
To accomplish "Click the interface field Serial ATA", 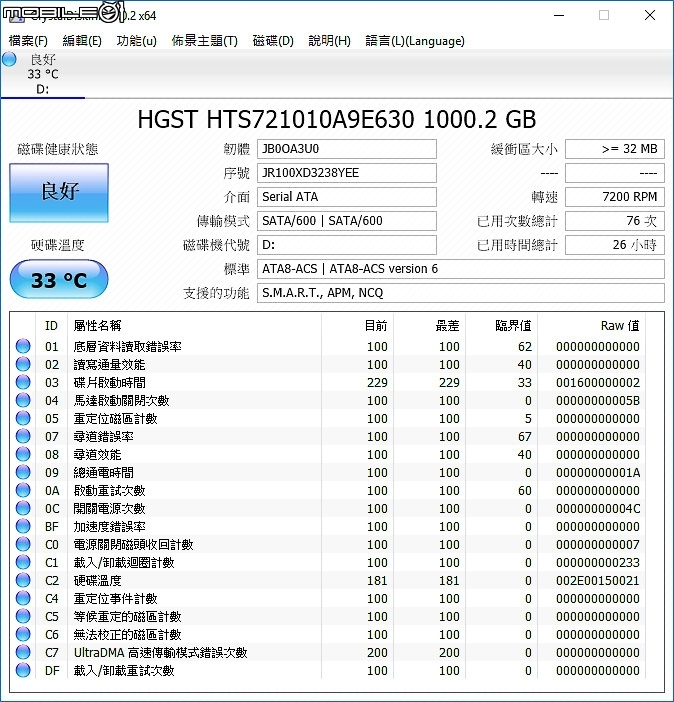I will 347,197.
